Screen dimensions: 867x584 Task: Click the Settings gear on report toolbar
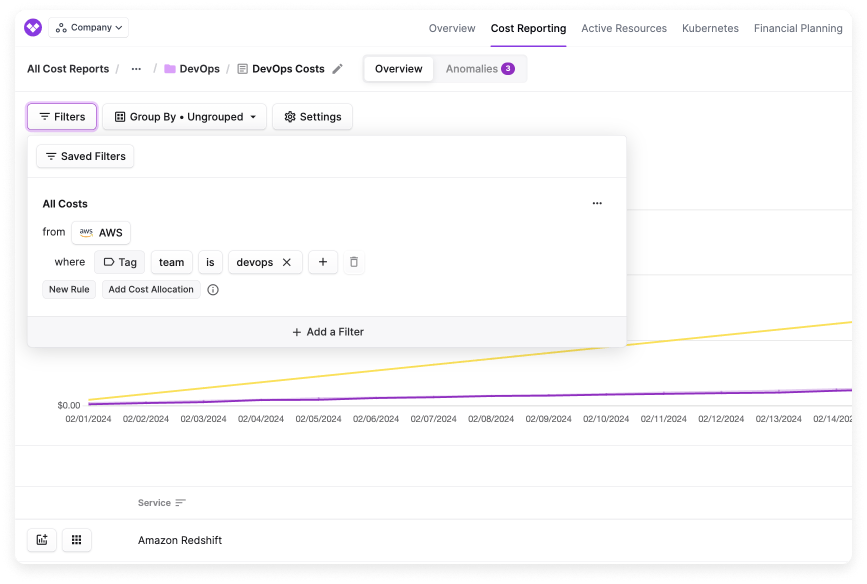(x=289, y=116)
